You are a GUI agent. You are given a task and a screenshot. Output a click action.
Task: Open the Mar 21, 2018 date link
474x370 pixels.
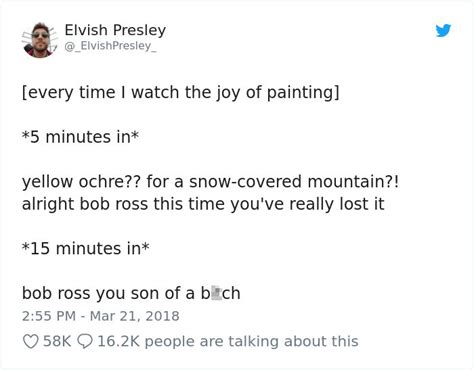135,316
